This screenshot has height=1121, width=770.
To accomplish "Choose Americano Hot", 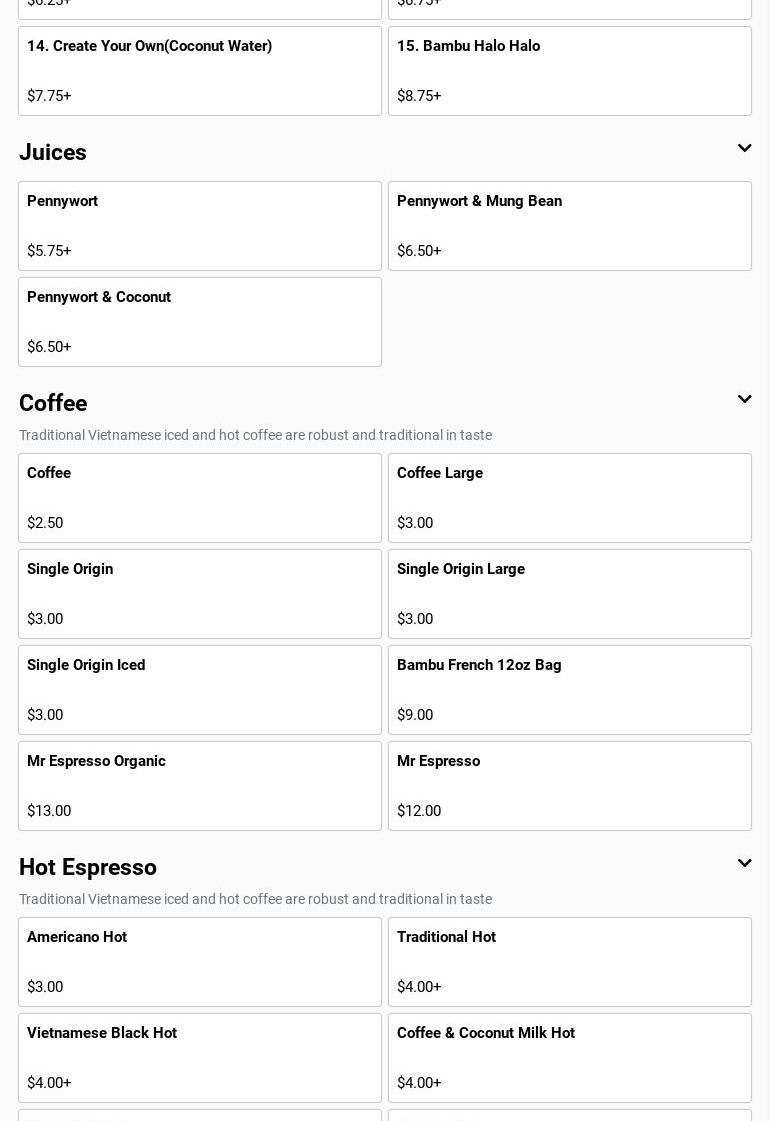I will pos(200,962).
